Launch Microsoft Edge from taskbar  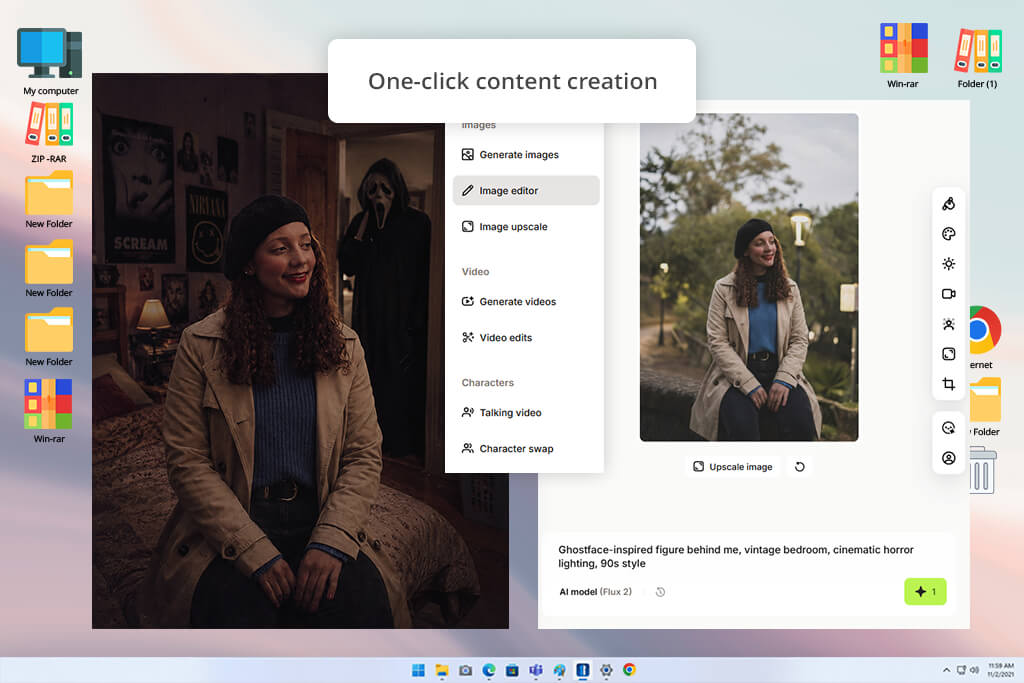(488, 670)
